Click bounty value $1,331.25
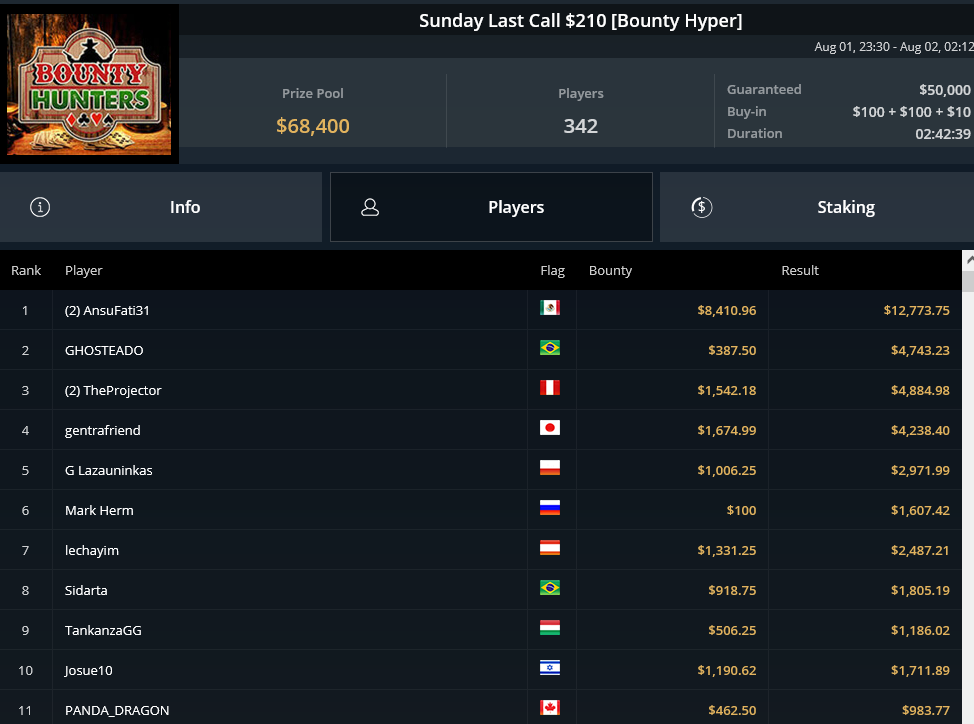 tap(727, 550)
